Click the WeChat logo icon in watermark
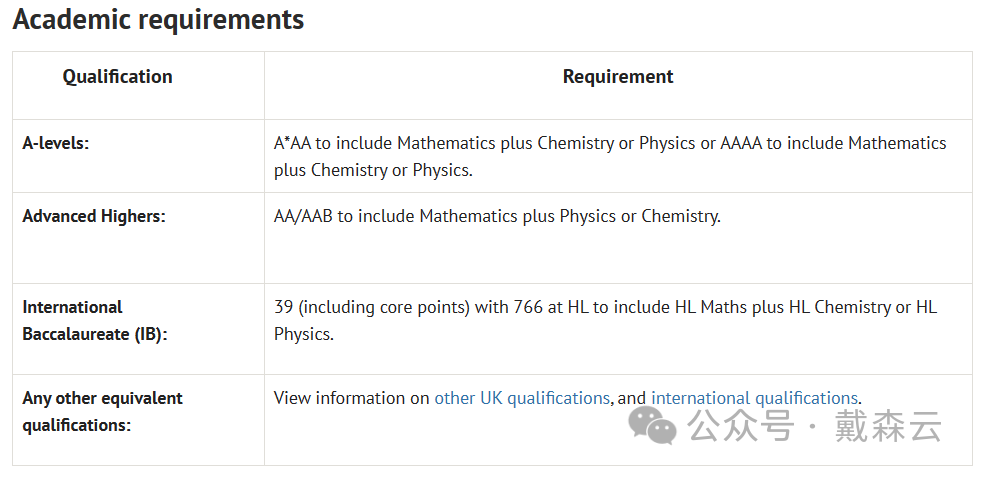Image resolution: width=984 pixels, height=478 pixels. pyautogui.click(x=653, y=425)
